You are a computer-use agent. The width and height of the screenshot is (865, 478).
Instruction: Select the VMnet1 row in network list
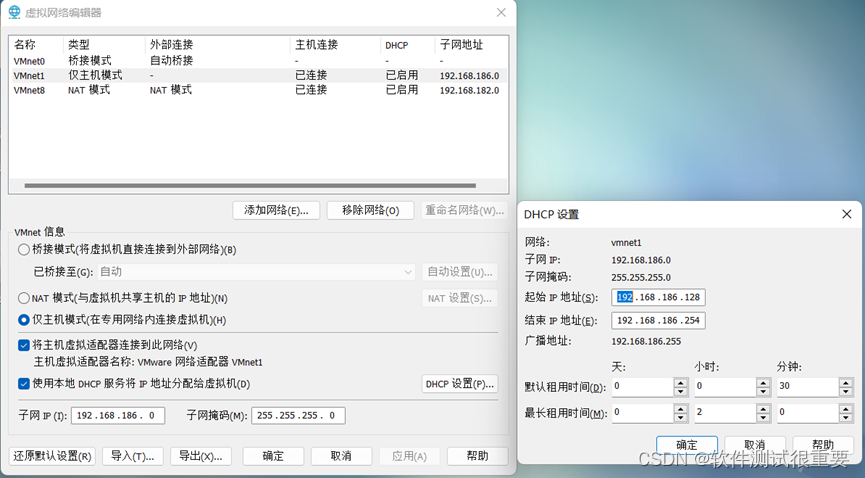point(258,76)
